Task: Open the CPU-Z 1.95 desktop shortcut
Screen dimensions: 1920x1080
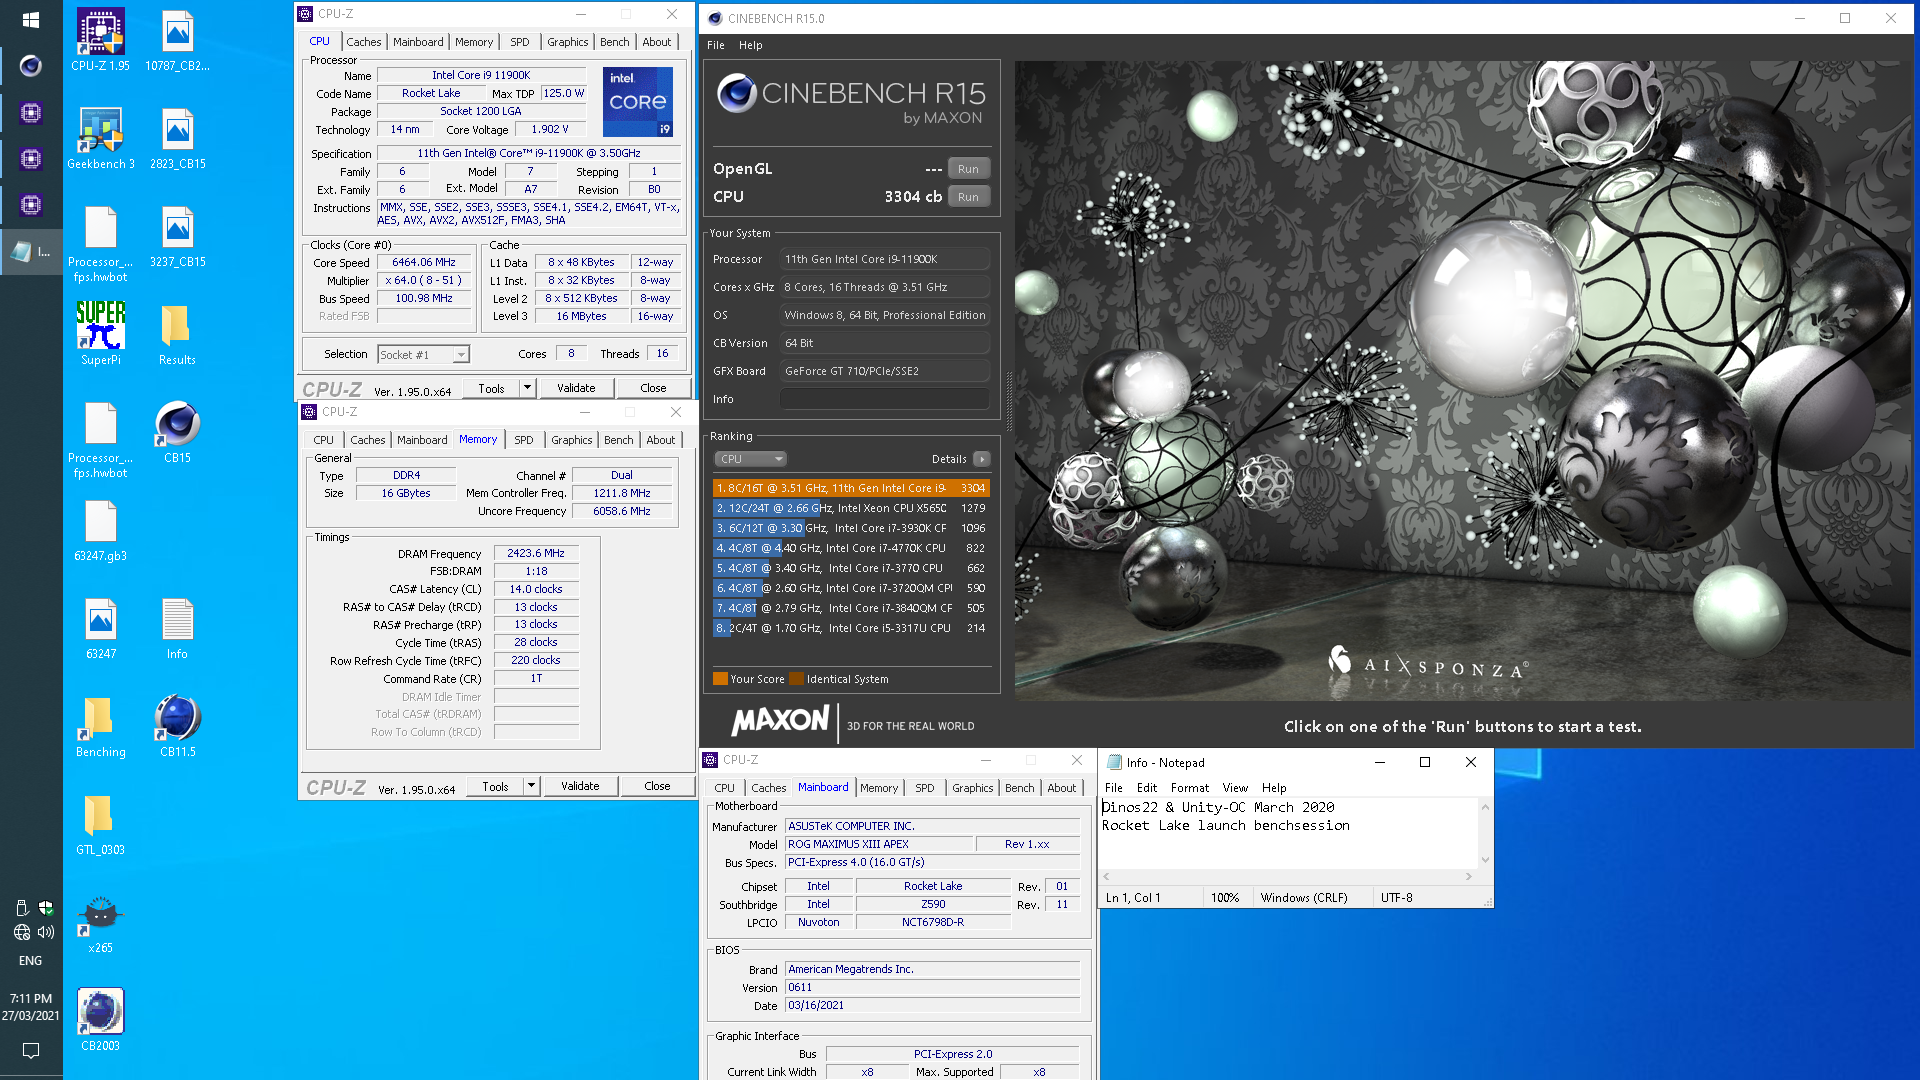Action: coord(100,40)
